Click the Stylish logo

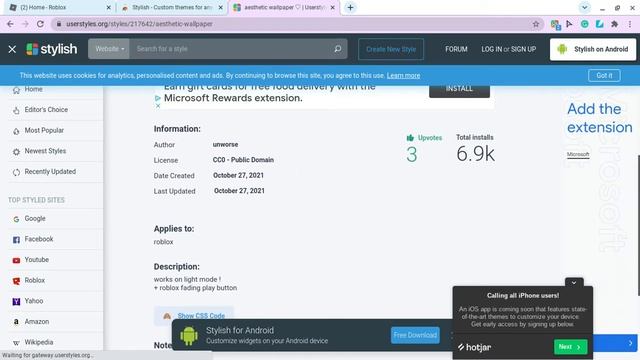[51, 49]
